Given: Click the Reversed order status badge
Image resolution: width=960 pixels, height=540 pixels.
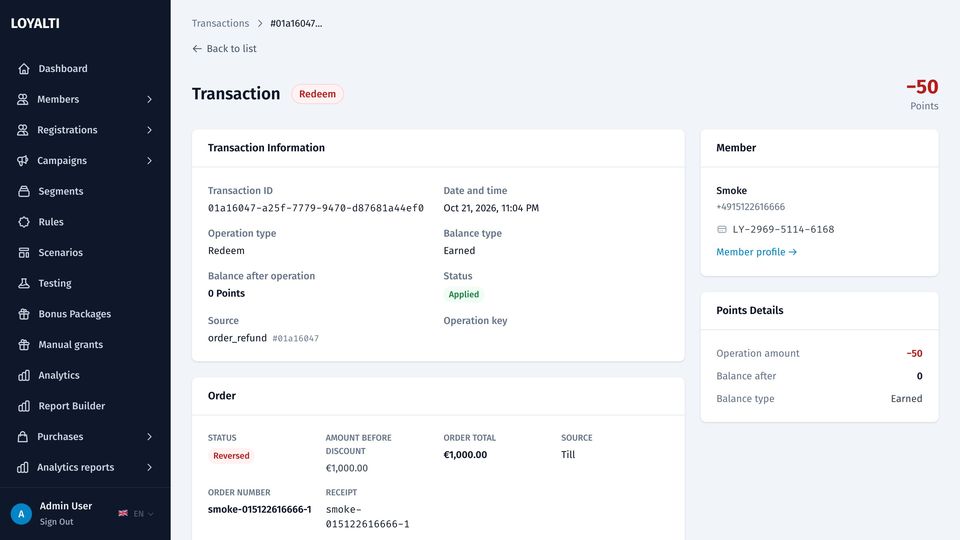Looking at the screenshot, I should 231,456.
